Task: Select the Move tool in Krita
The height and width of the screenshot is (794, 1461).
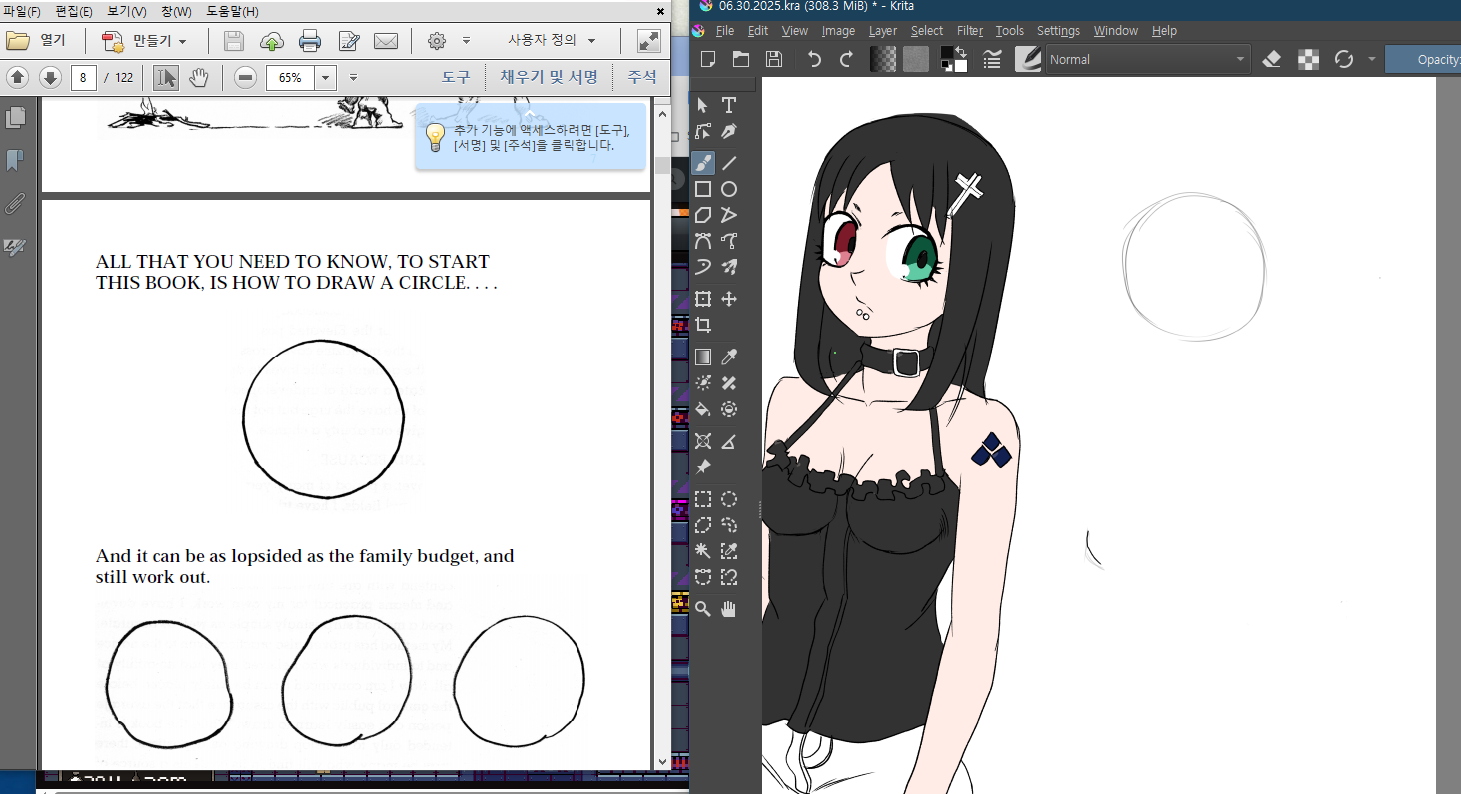Action: pyautogui.click(x=729, y=299)
